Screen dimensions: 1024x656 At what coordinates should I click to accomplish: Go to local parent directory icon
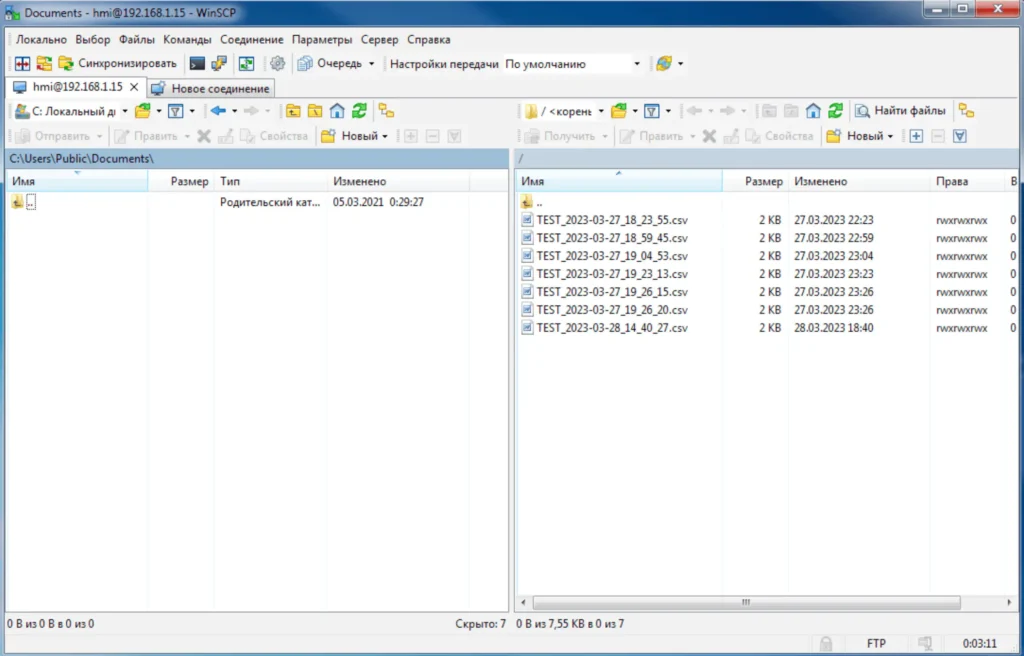coord(293,111)
